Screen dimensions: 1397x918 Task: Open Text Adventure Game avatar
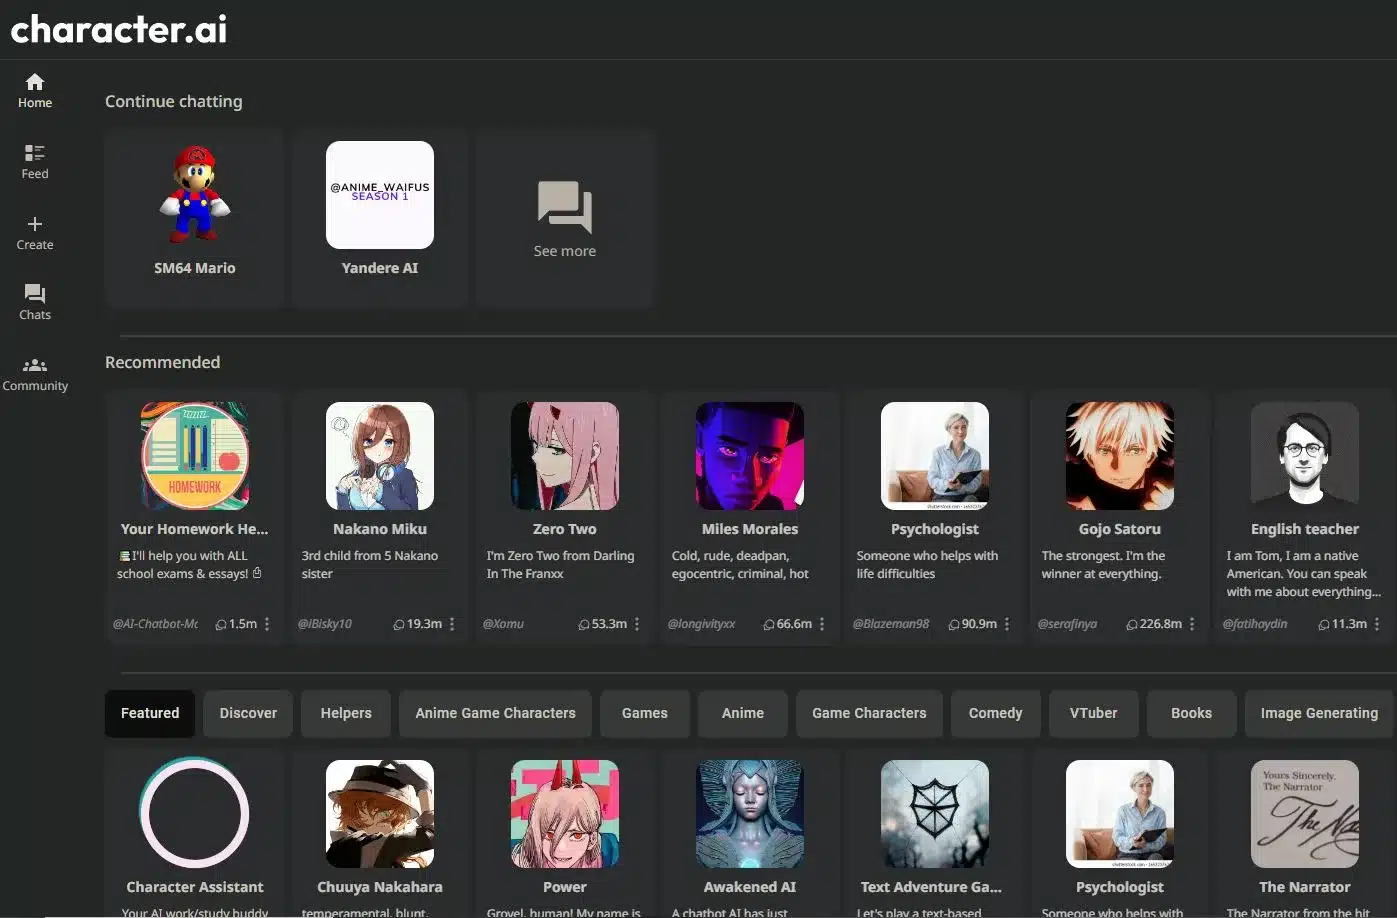[935, 814]
